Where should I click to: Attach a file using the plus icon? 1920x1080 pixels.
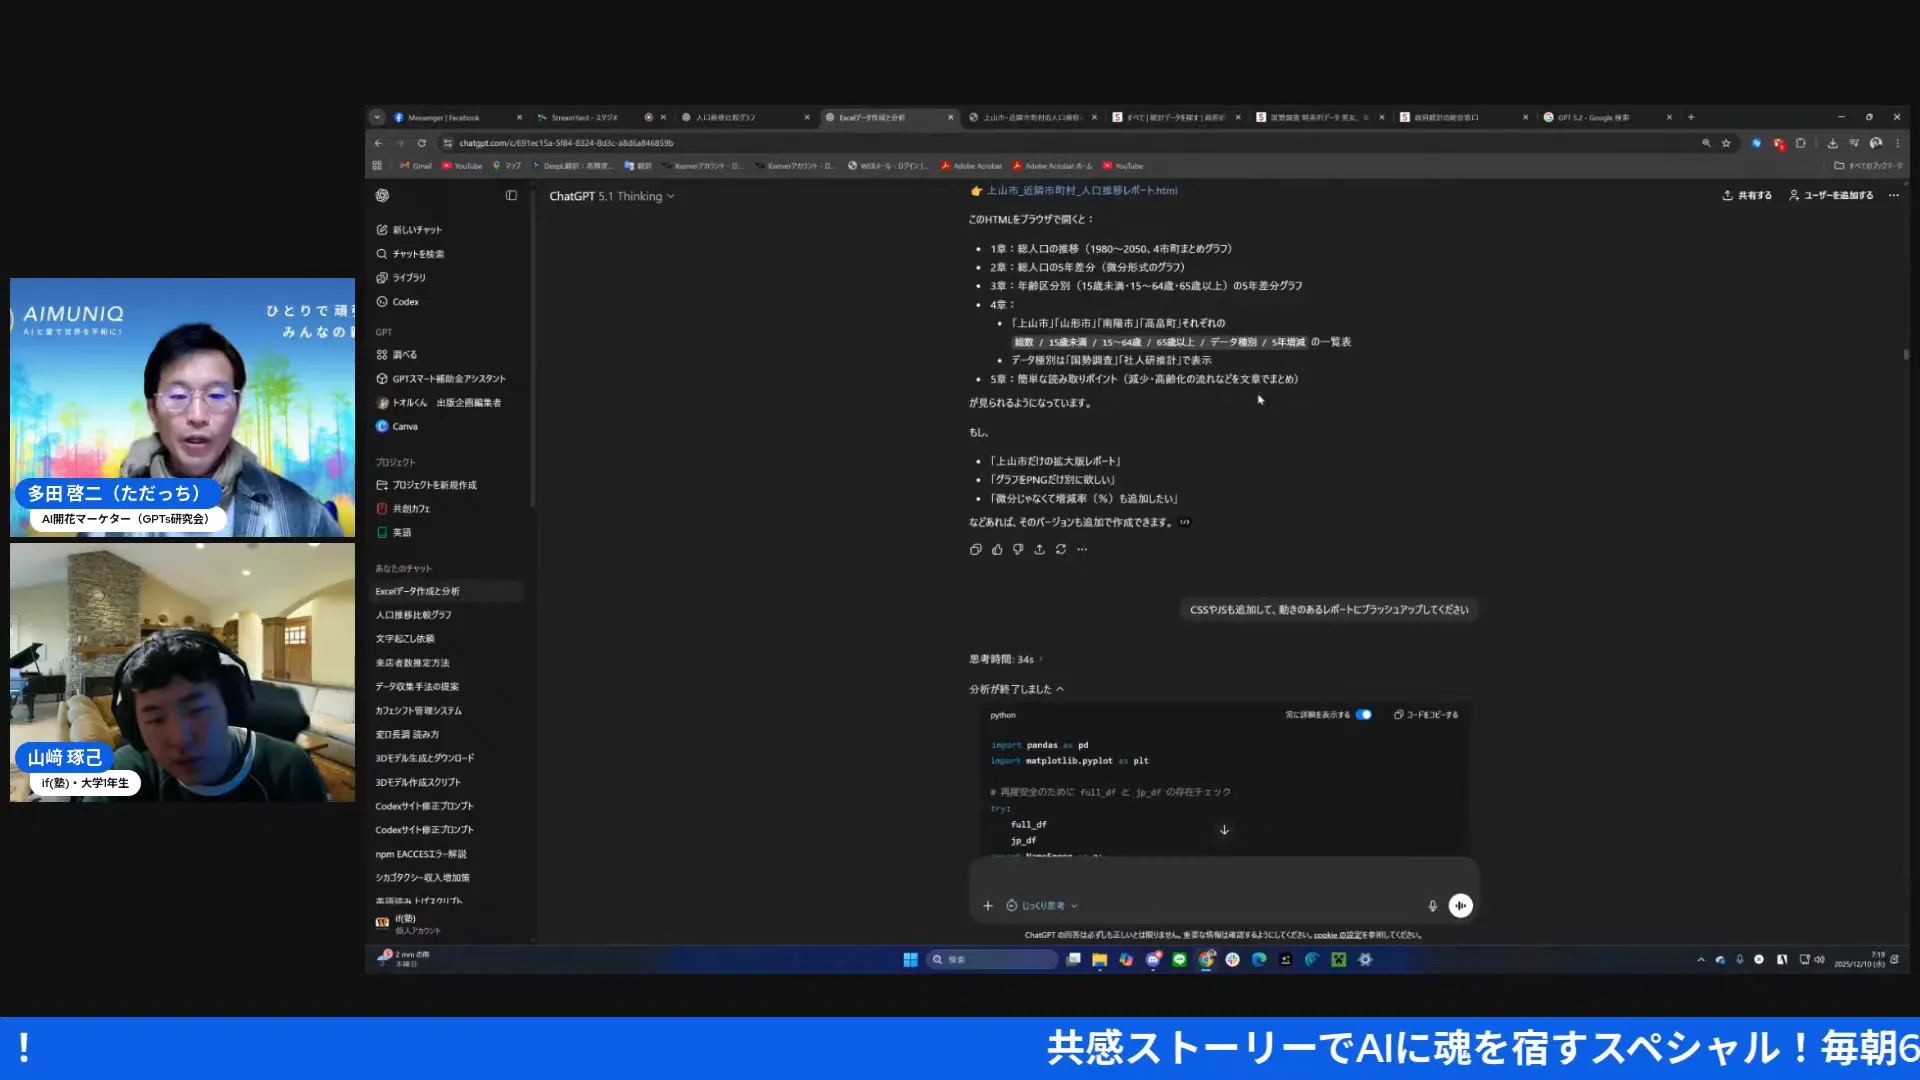988,905
